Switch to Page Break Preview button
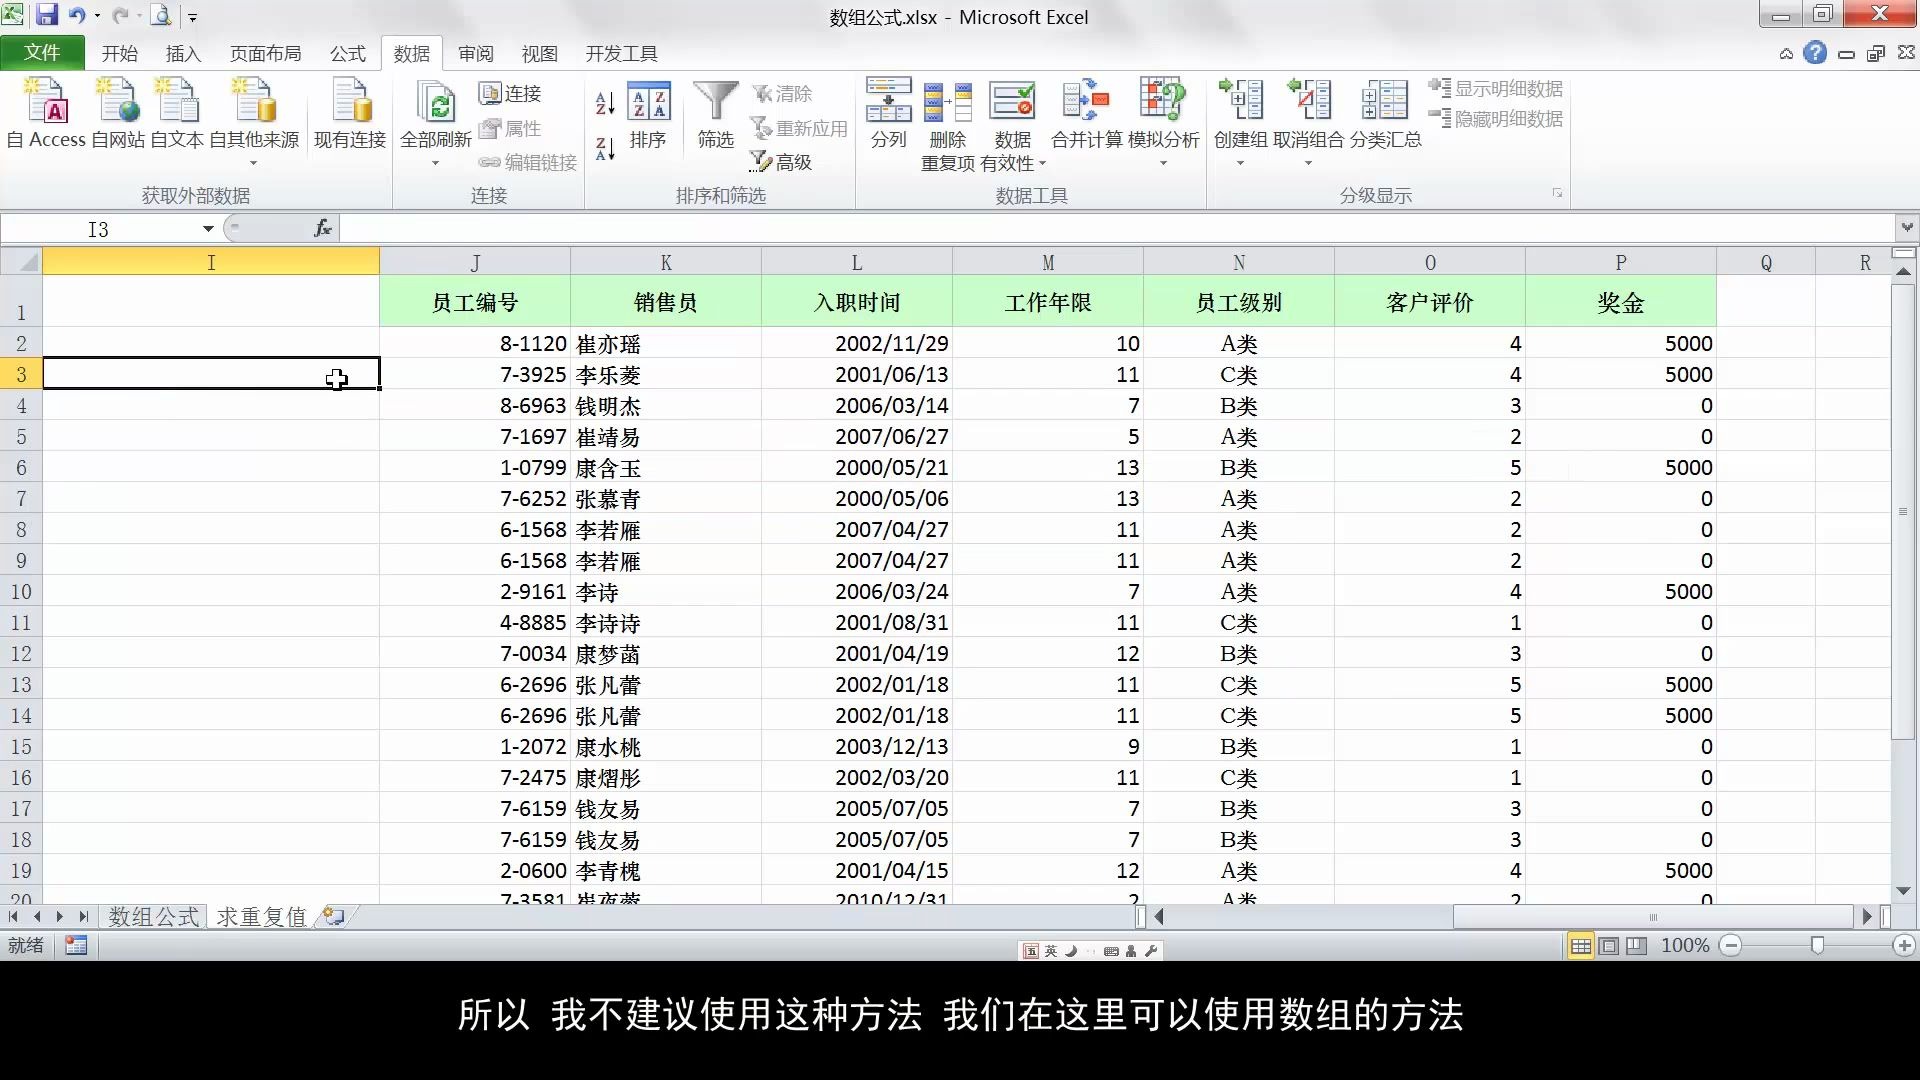The height and width of the screenshot is (1080, 1920). 1636,946
